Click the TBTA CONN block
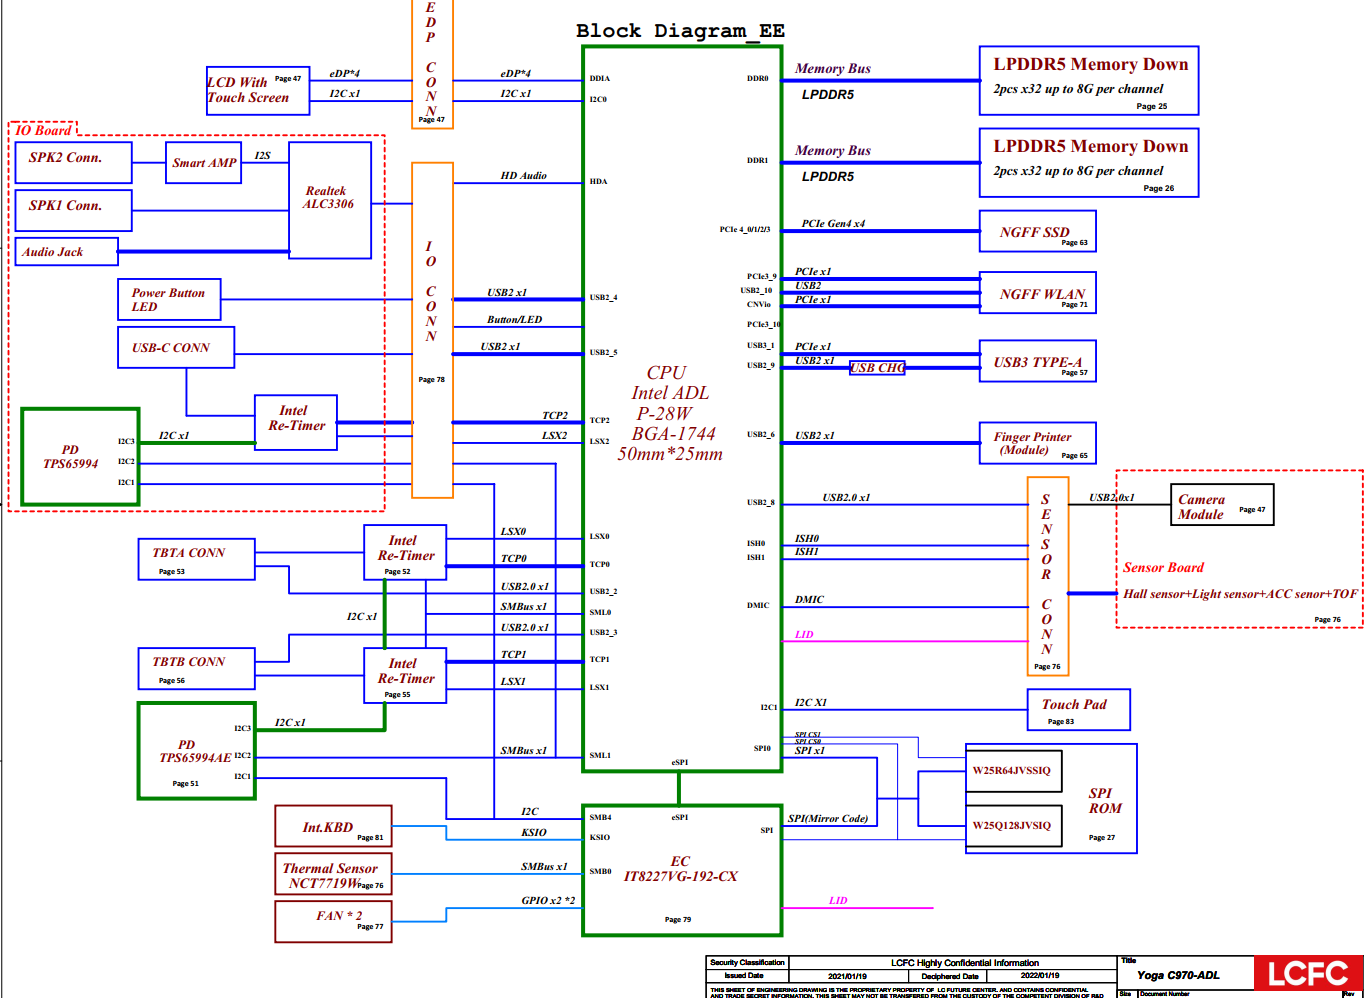 tap(196, 559)
